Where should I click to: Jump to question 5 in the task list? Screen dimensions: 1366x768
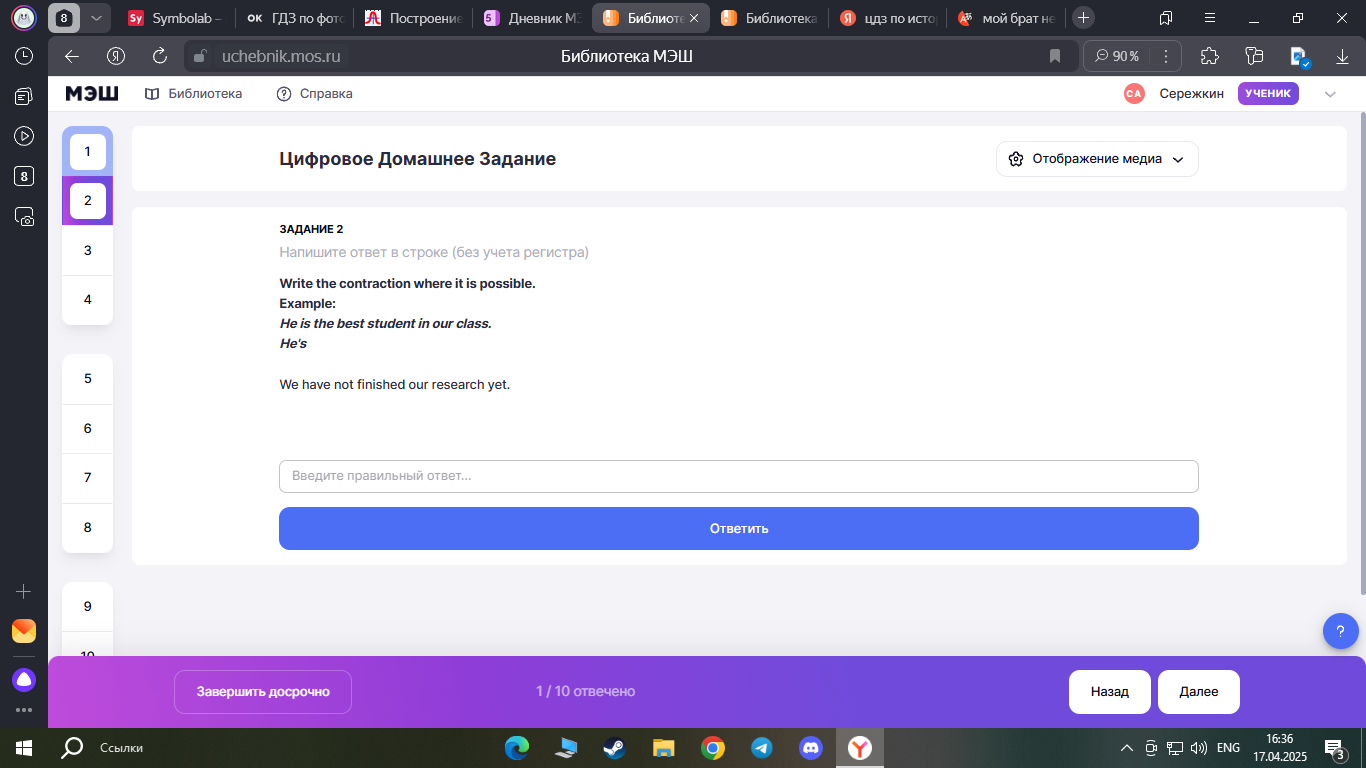coord(88,379)
